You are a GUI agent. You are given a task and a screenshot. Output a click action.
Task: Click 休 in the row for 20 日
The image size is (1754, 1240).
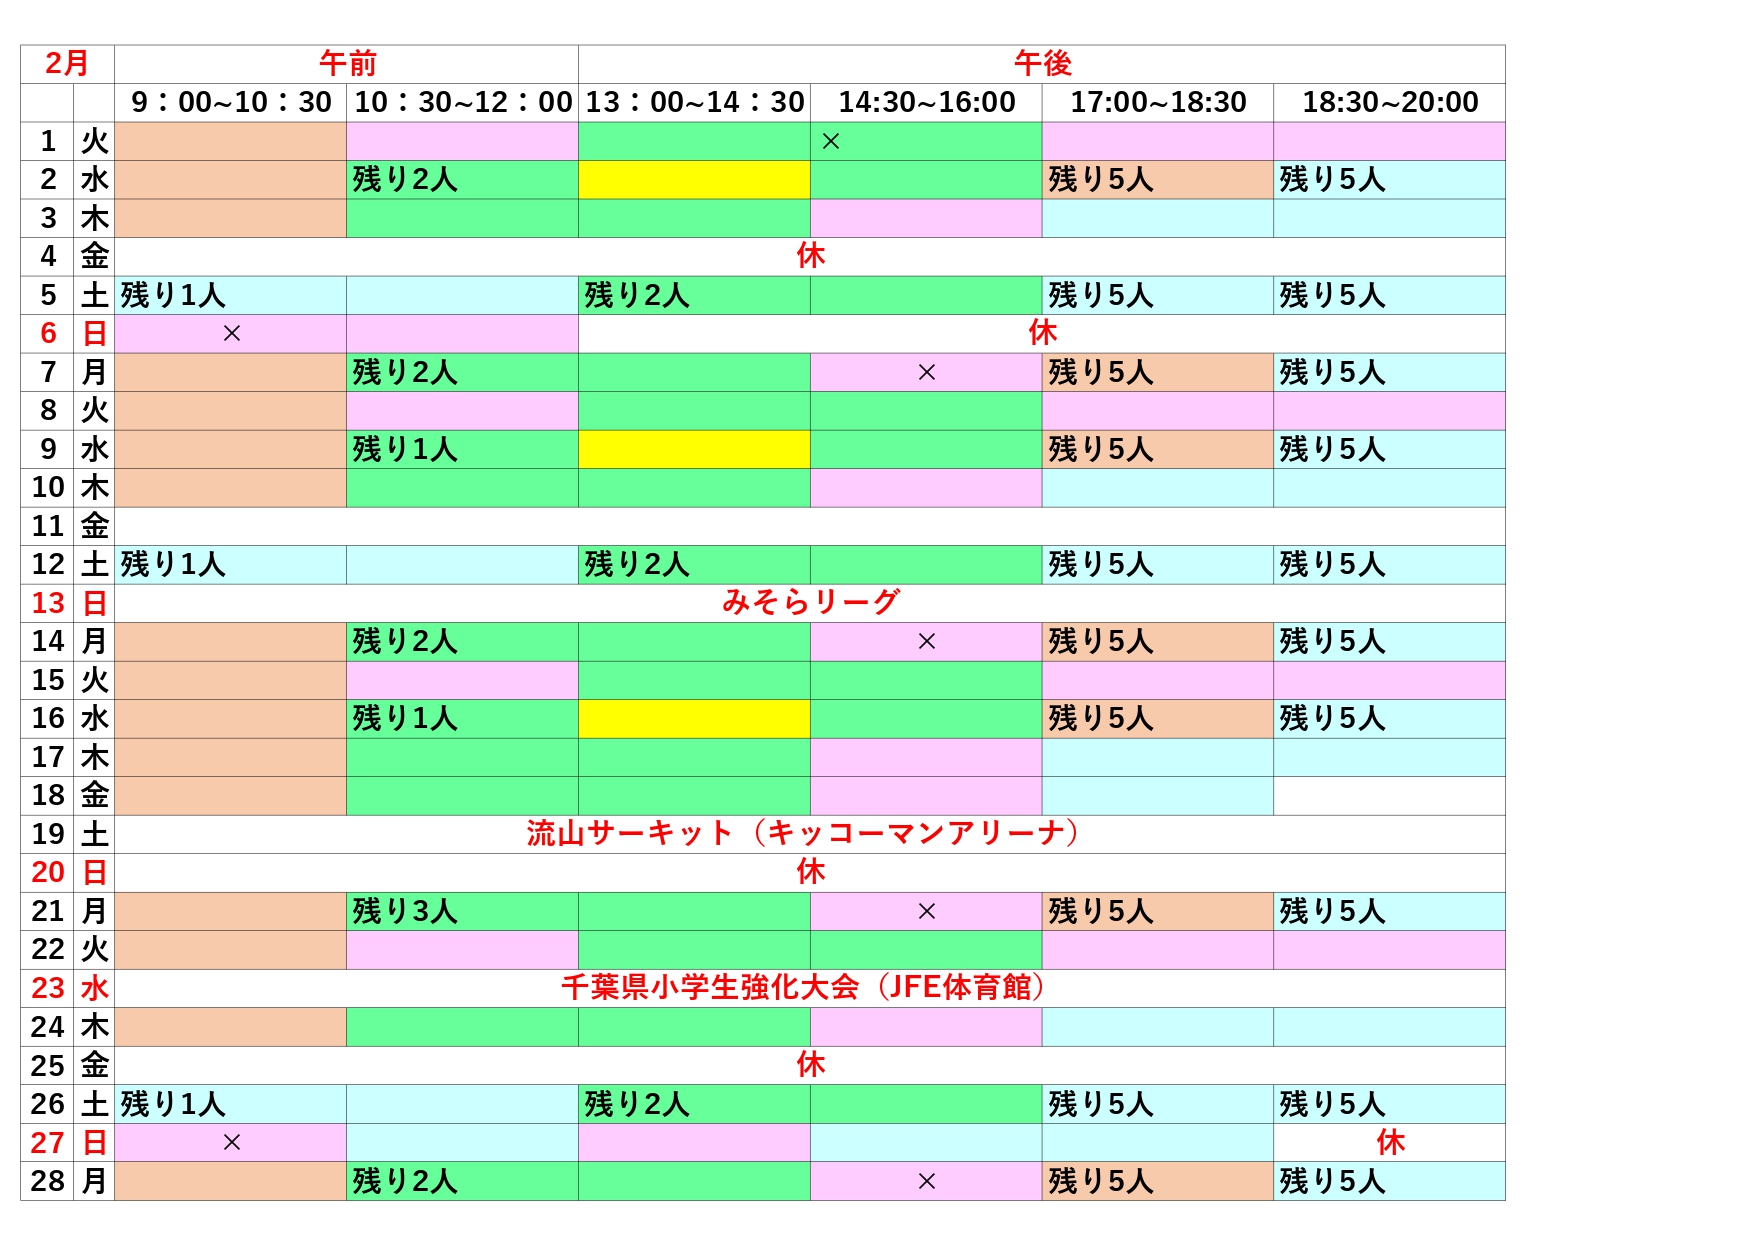(810, 872)
